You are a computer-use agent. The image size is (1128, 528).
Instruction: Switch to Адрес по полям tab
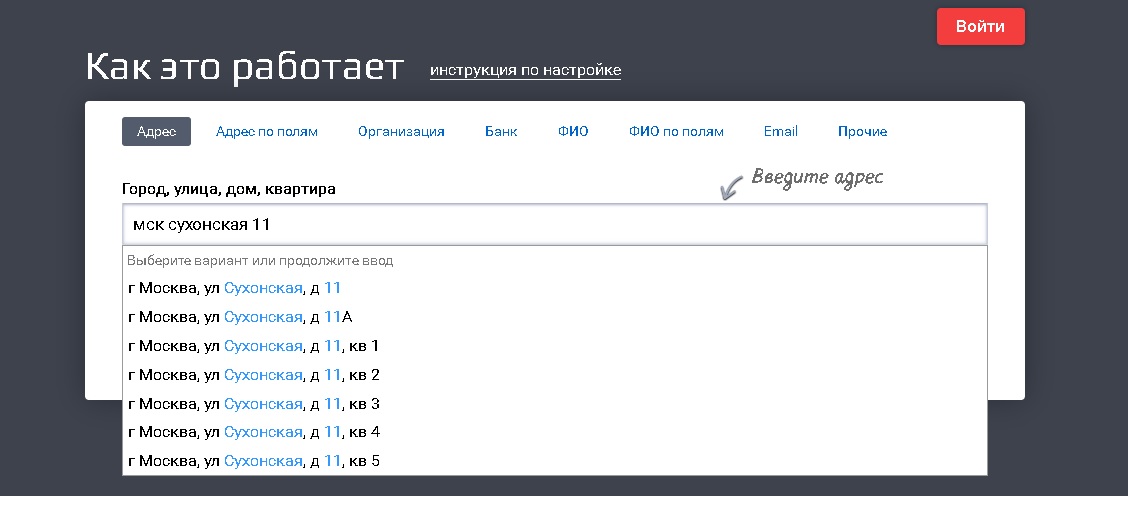[x=267, y=131]
